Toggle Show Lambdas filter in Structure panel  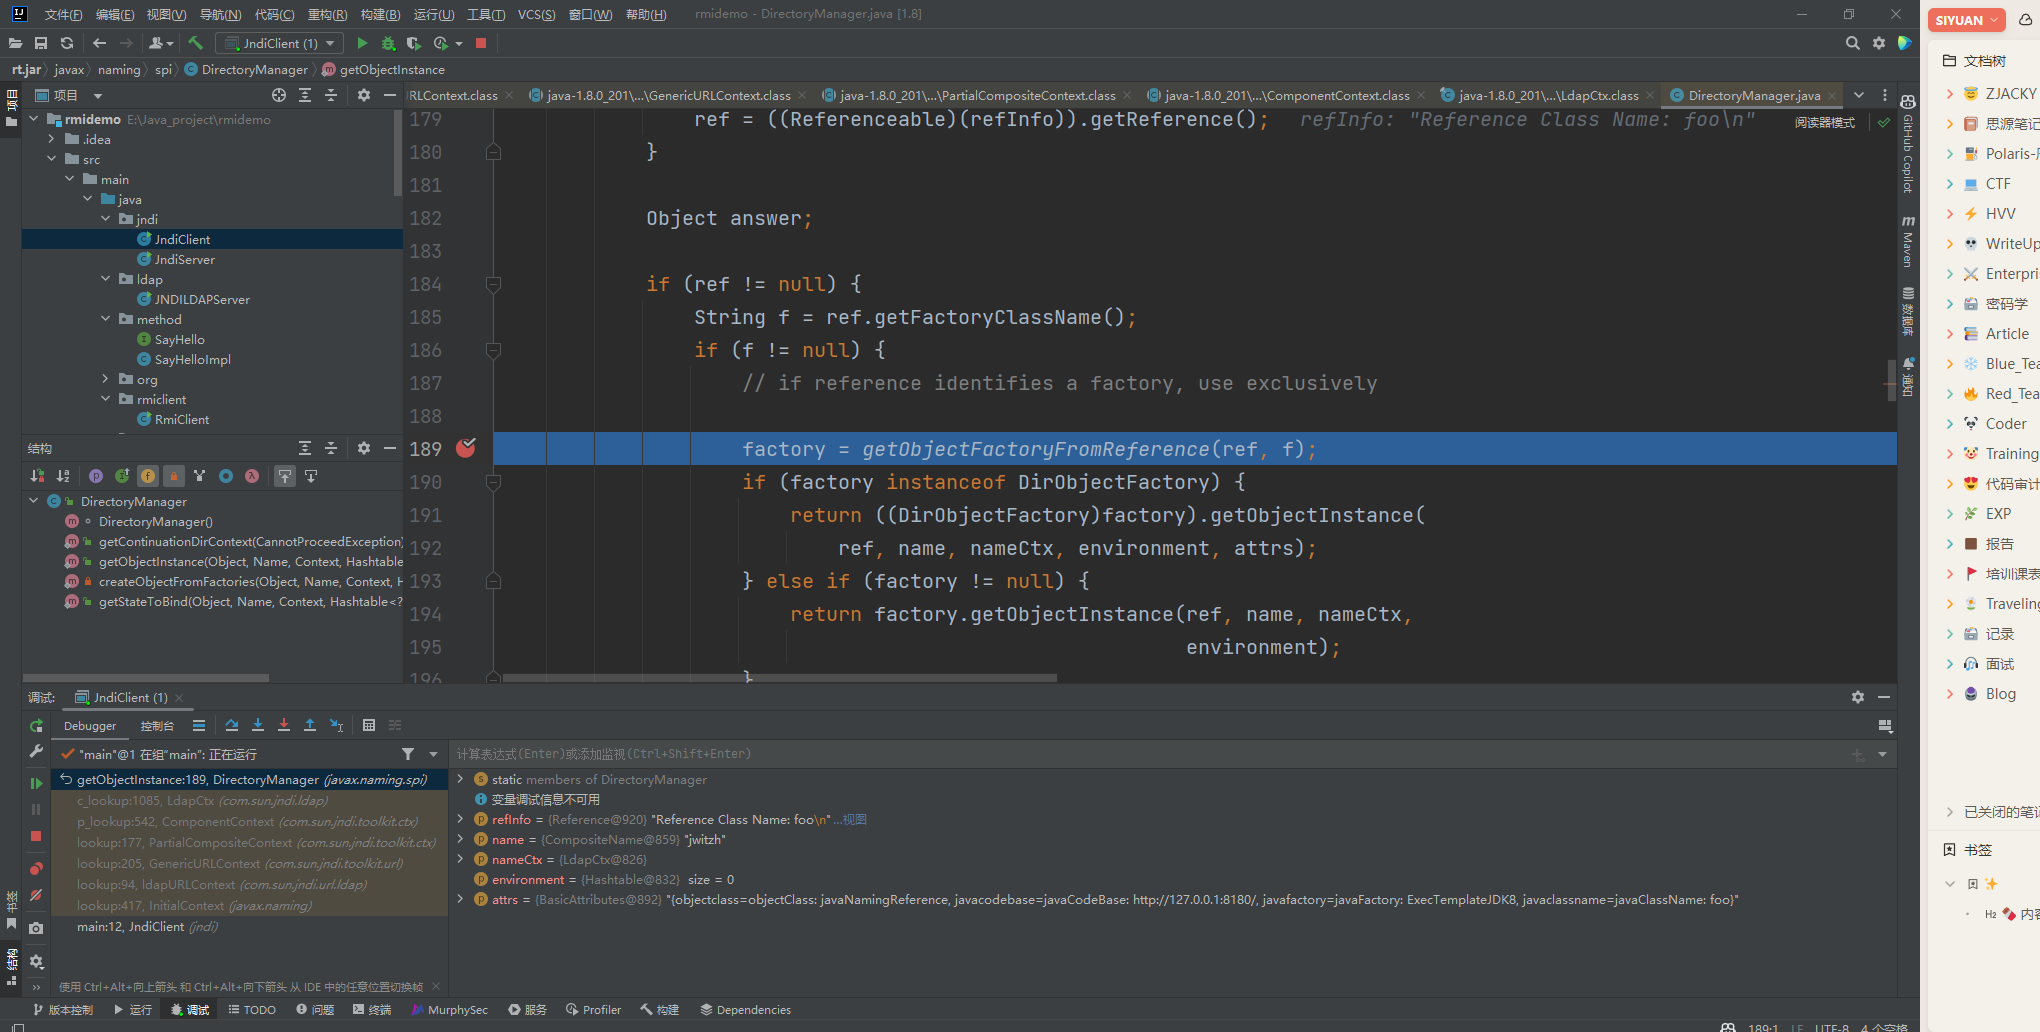(x=252, y=476)
